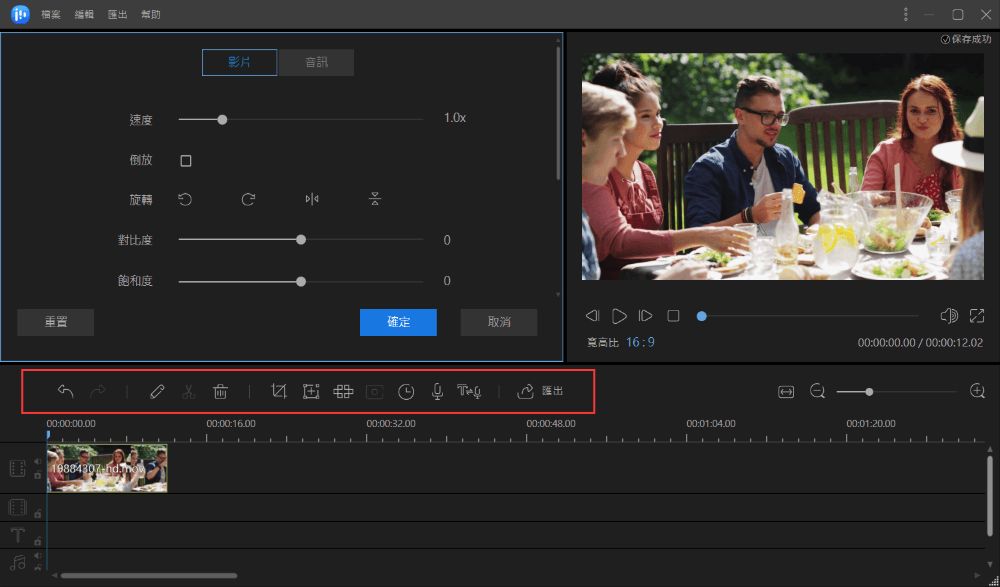
Task: Delete clip with trash icon
Action: tap(220, 391)
